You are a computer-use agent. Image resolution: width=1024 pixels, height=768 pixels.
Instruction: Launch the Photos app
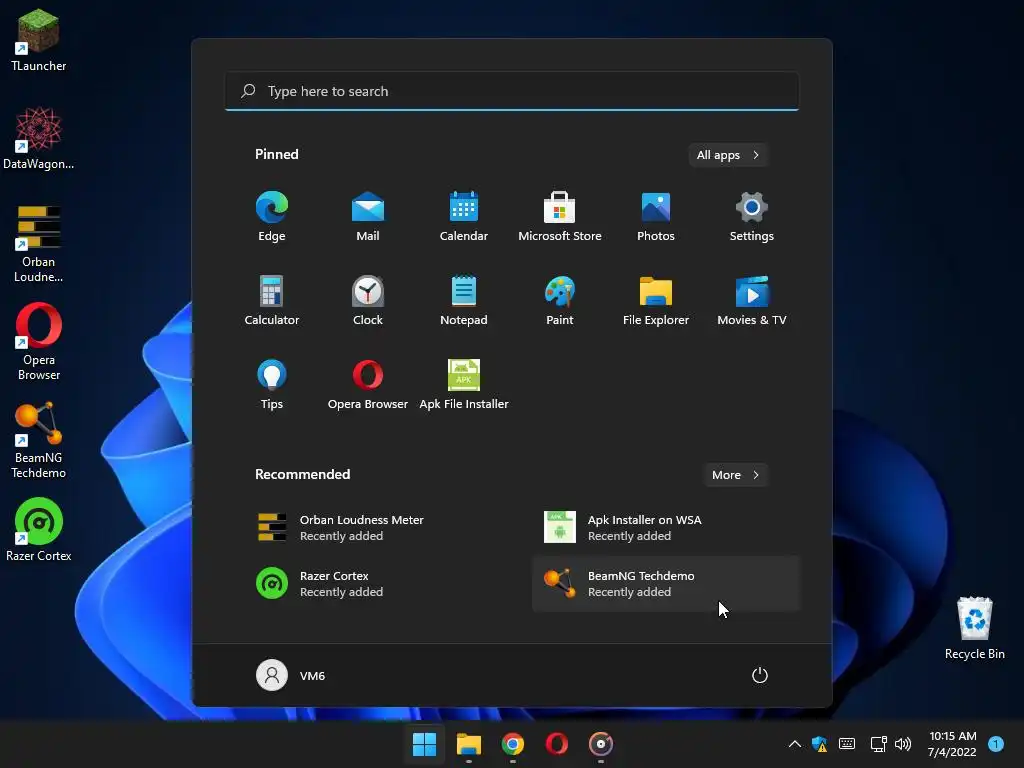(x=656, y=217)
